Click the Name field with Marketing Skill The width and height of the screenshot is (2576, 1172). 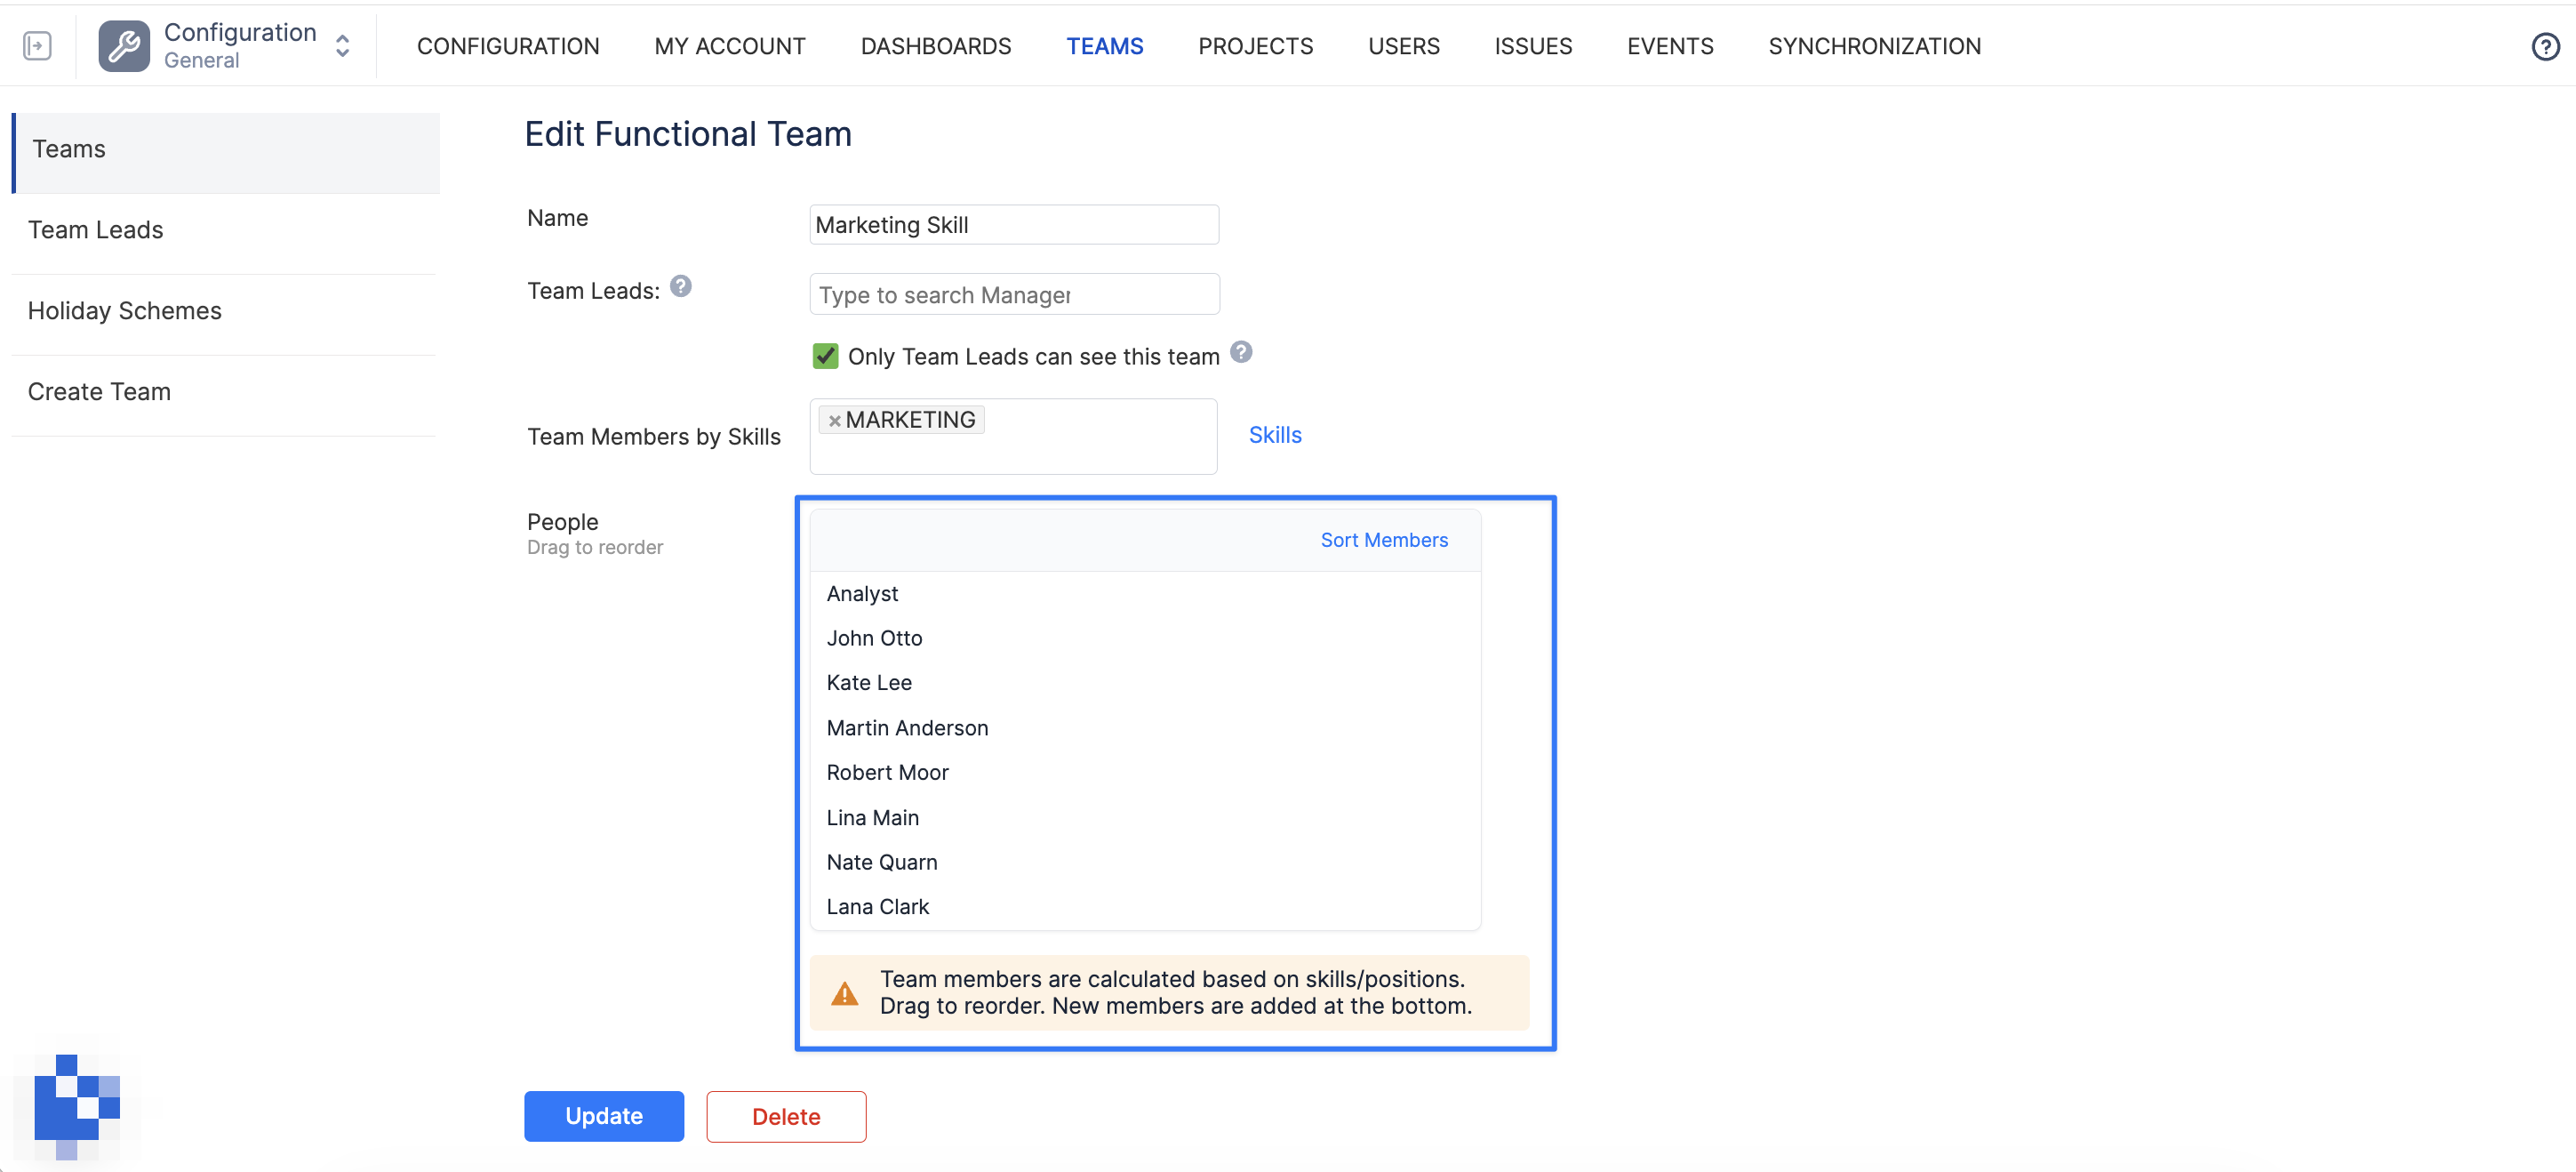(x=1013, y=225)
